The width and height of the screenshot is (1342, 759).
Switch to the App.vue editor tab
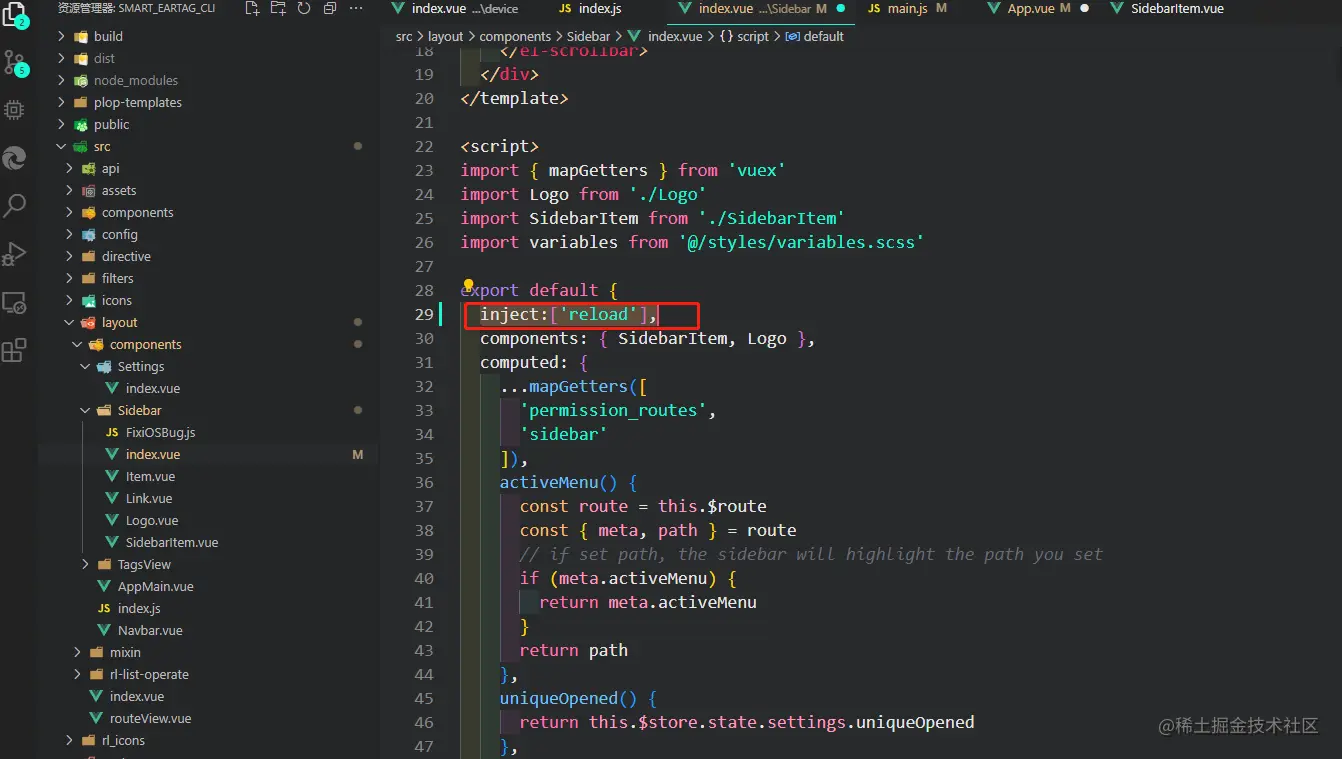tap(1030, 8)
